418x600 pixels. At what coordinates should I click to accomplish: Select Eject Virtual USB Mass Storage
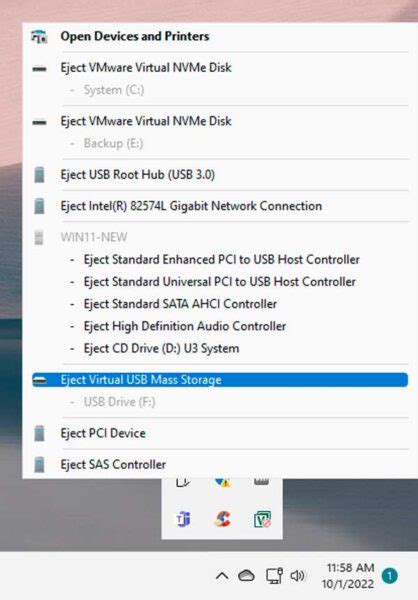coord(220,380)
